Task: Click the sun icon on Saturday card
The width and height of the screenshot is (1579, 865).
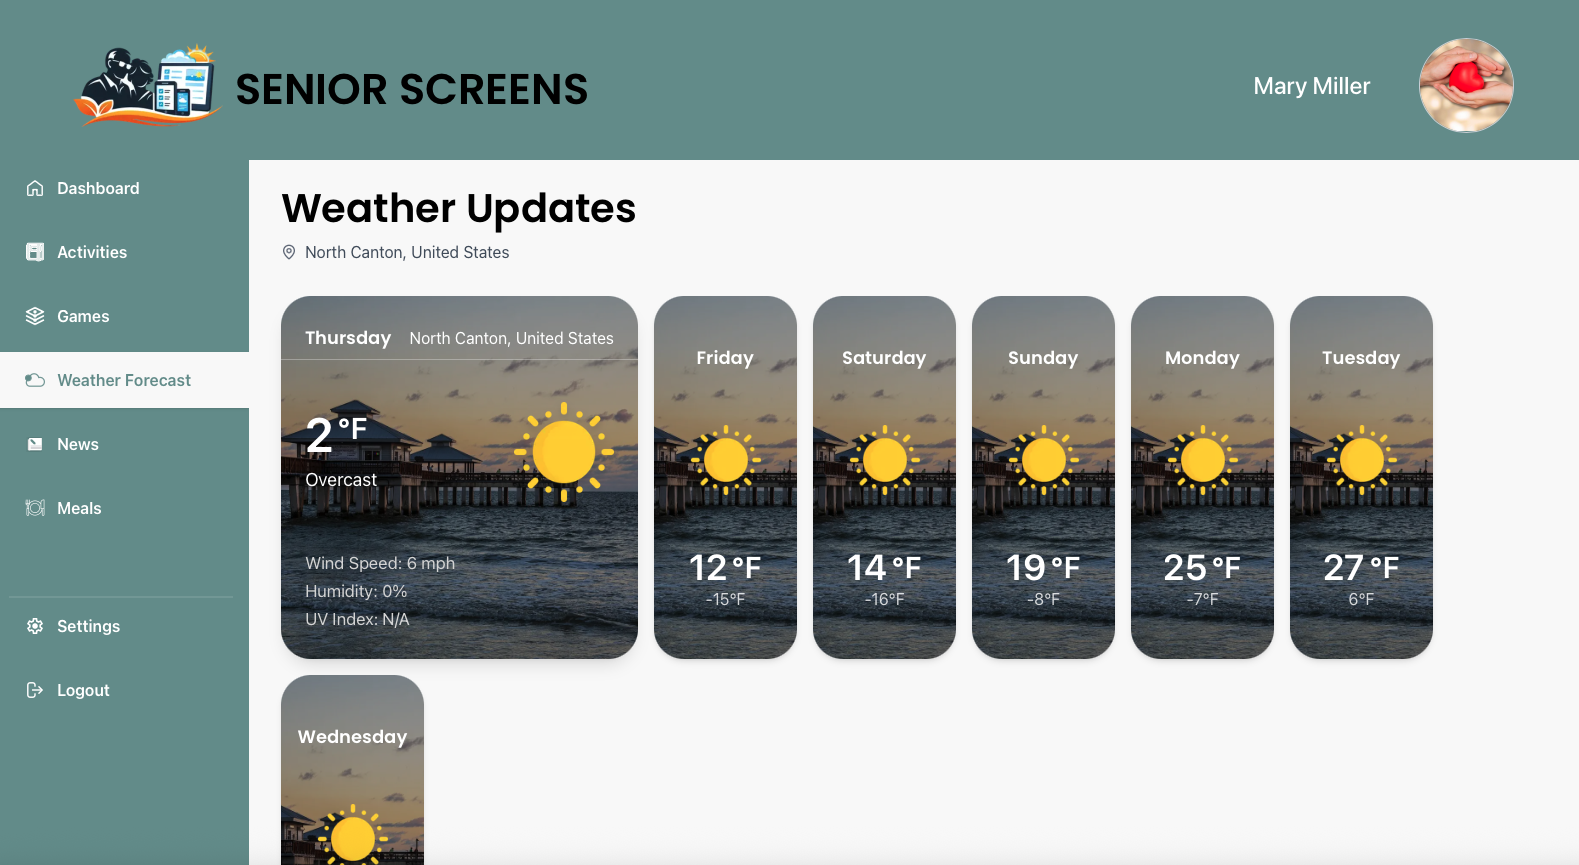Action: tap(884, 460)
